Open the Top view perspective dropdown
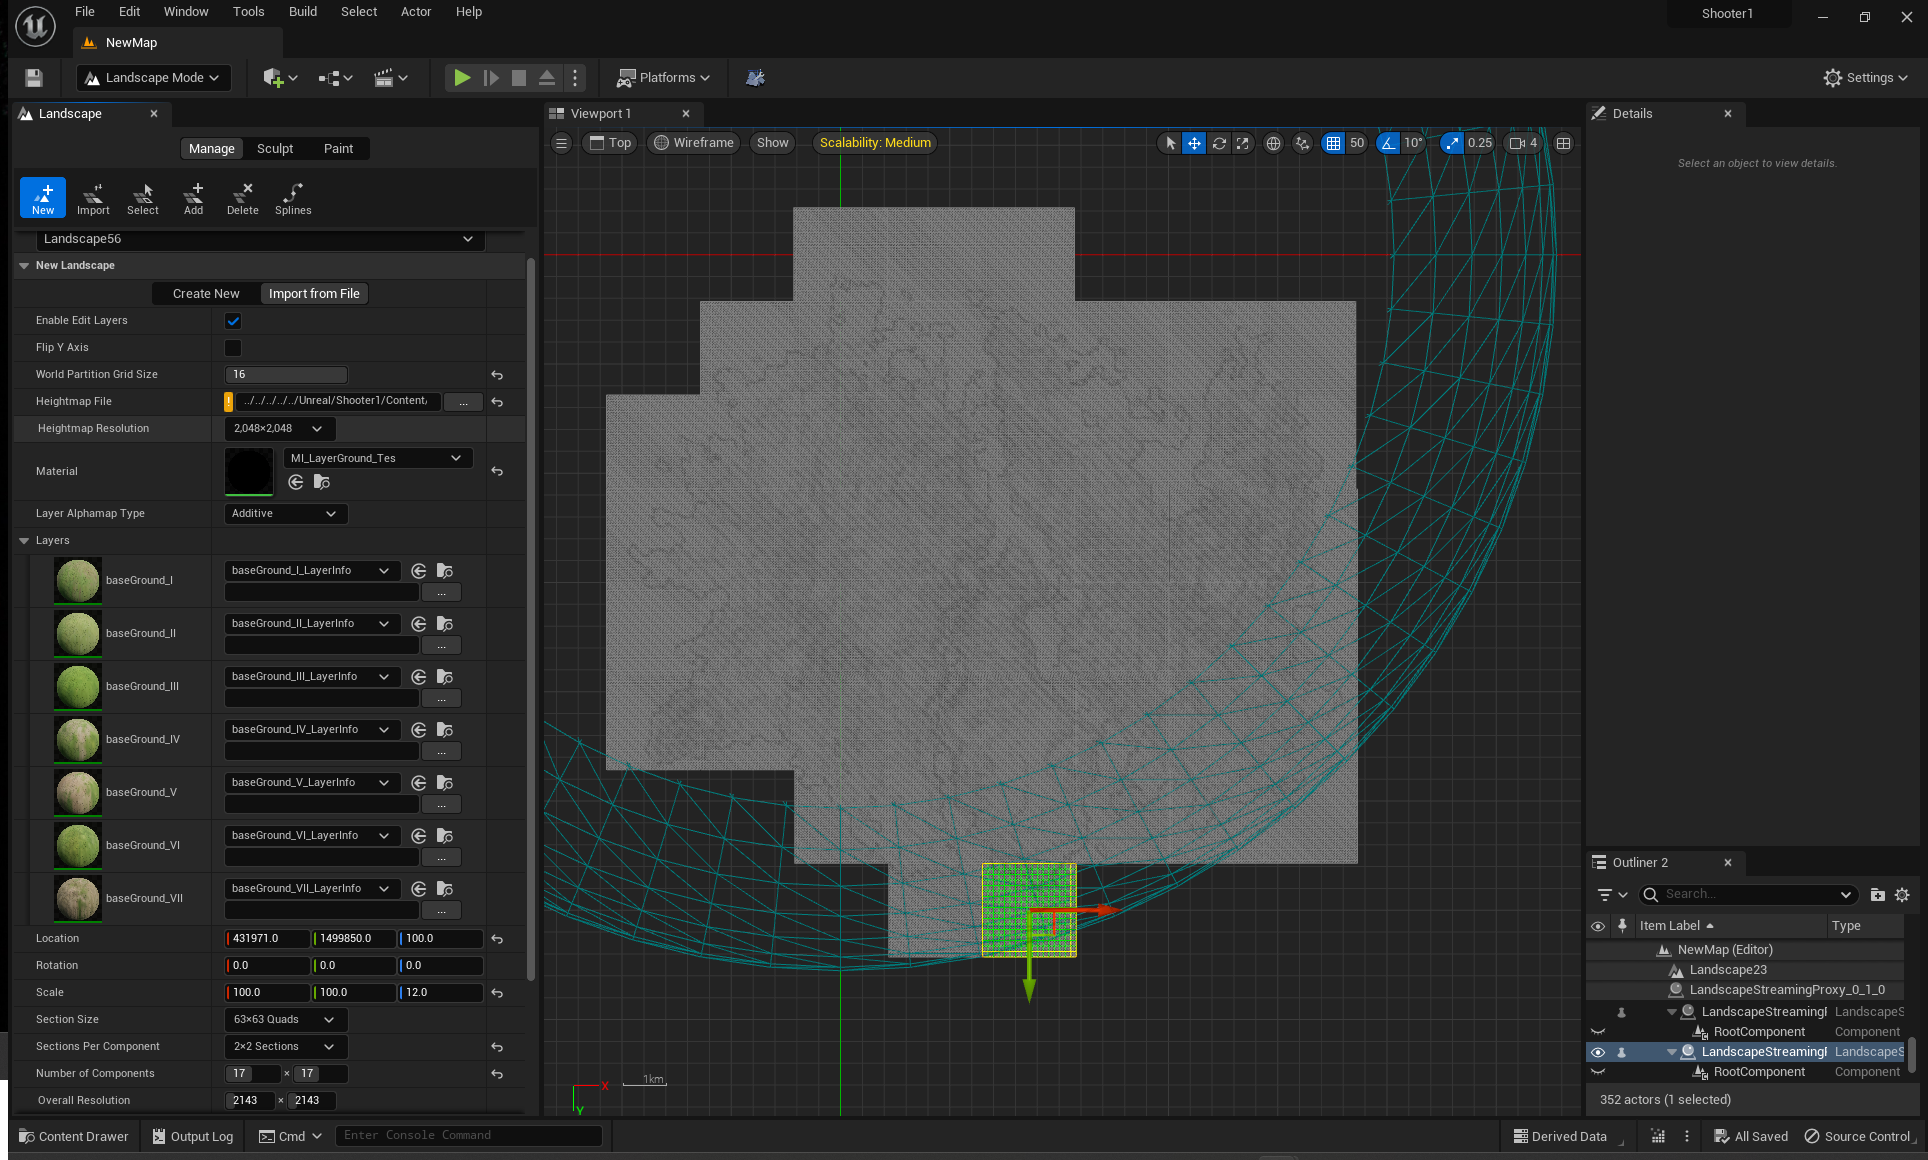The image size is (1928, 1160). (x=609, y=143)
